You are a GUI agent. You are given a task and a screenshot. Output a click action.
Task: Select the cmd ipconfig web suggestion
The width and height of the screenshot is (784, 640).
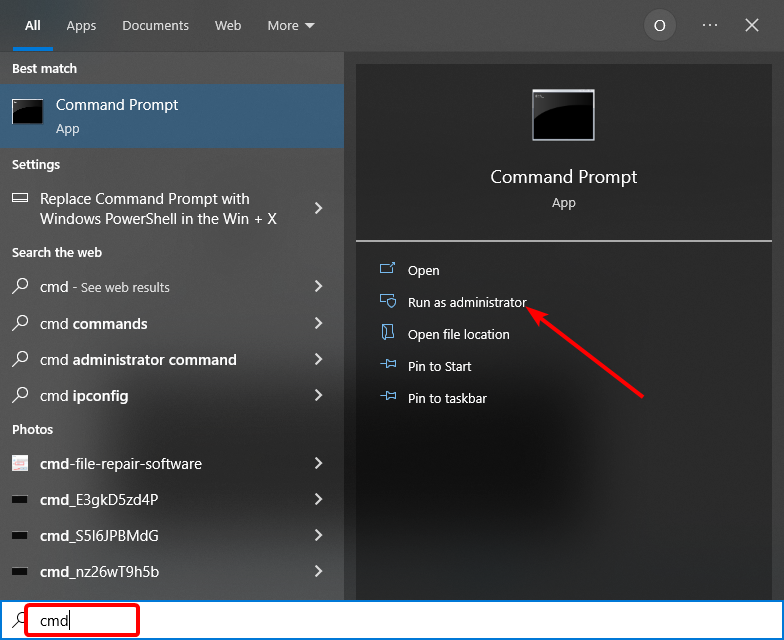tap(84, 396)
